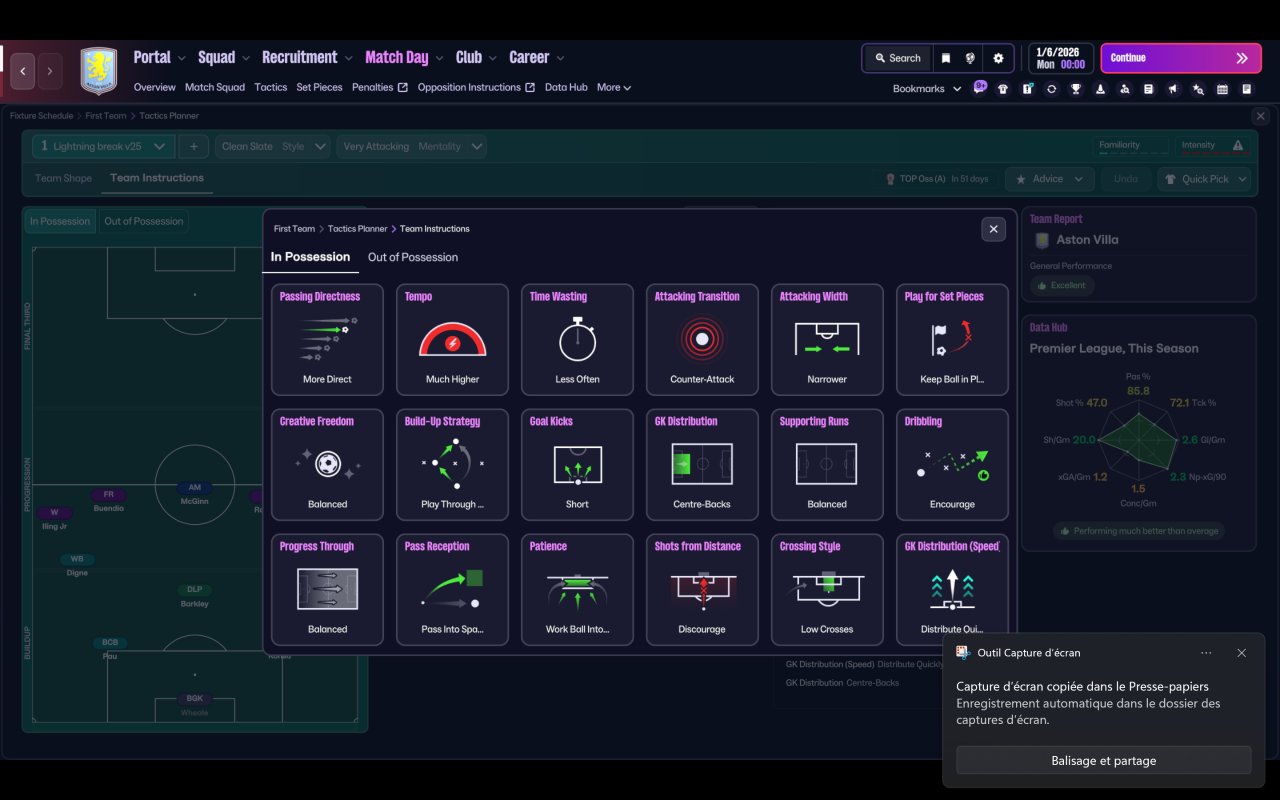Click the back navigation arrow

(22, 71)
